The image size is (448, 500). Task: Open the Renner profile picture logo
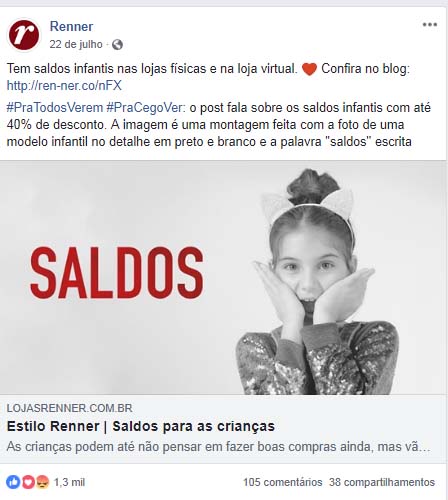pos(24,35)
